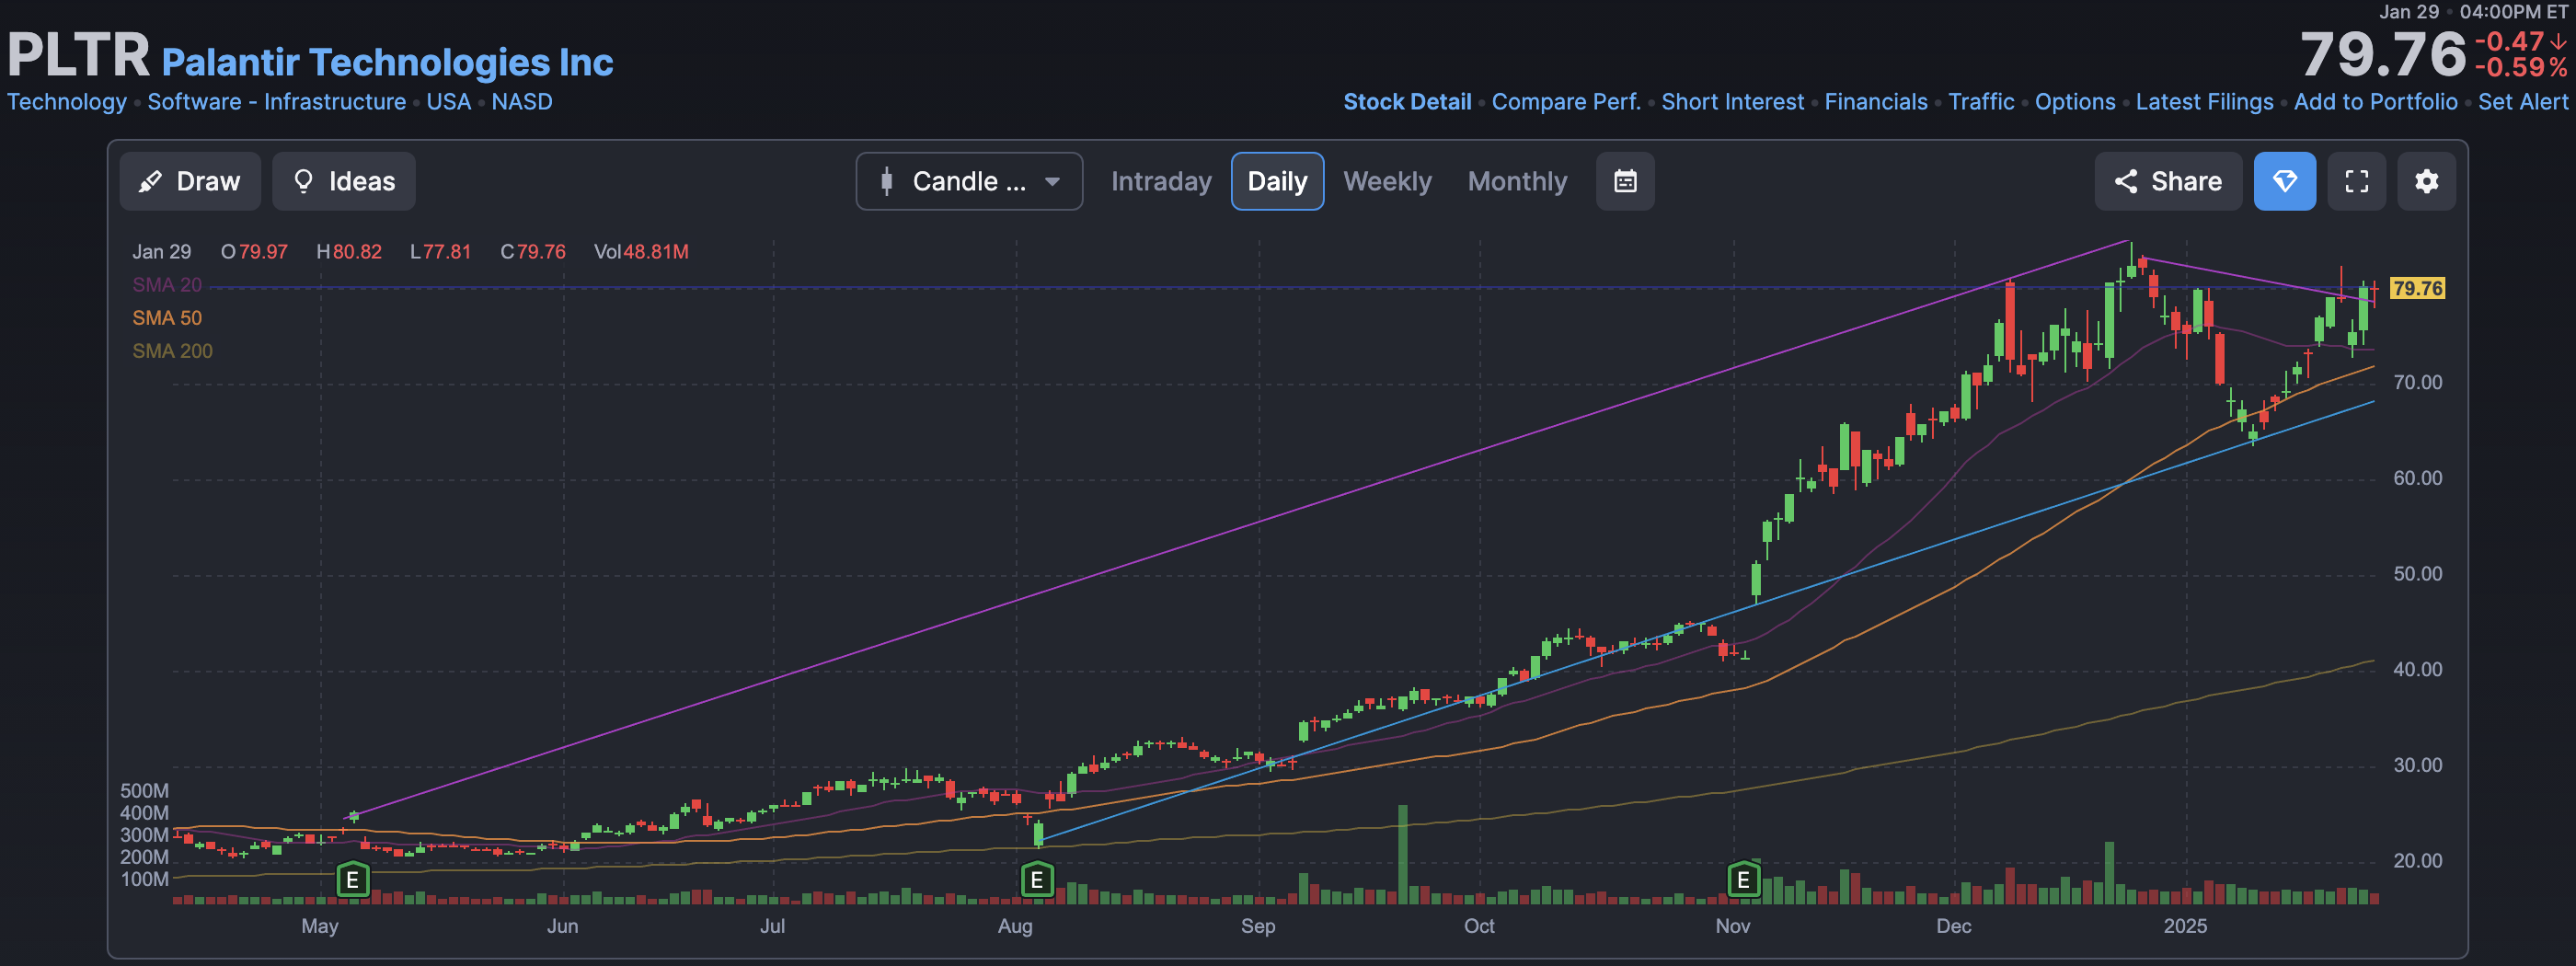Toggle the SMA 50 indicator label
Screen dimensions: 2576x966
(x=167, y=318)
